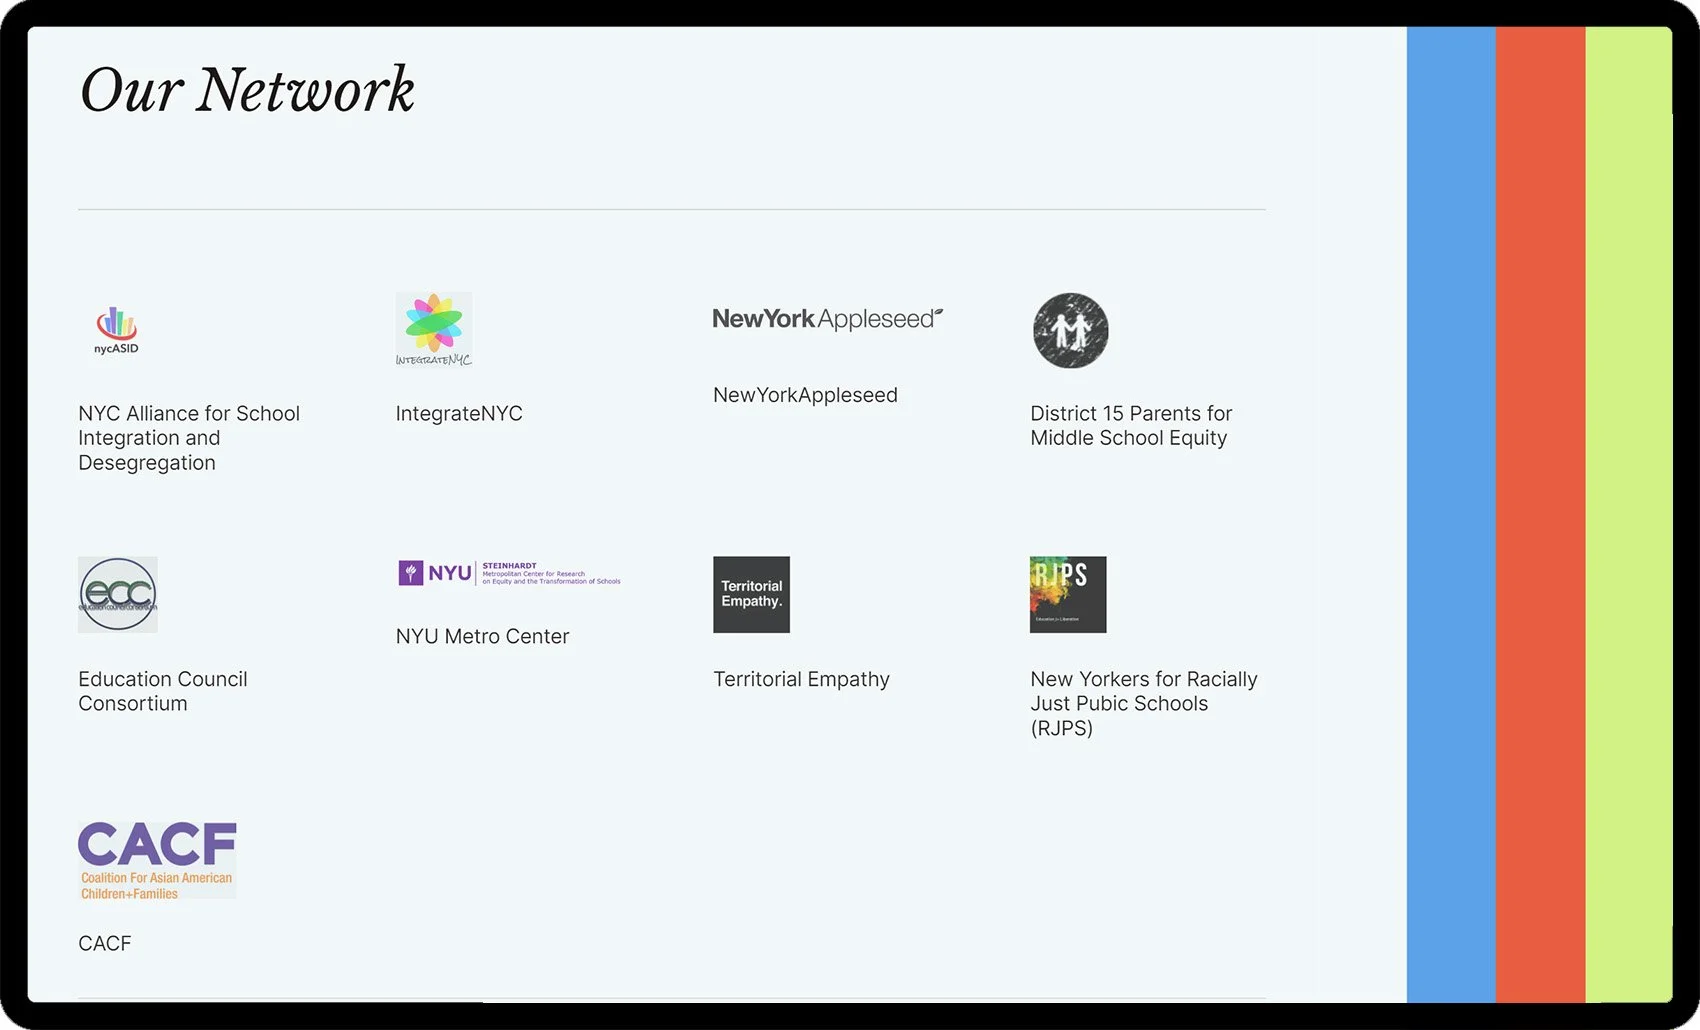Open the NewYorkAppleseed text link
The image size is (1700, 1030).
(805, 395)
